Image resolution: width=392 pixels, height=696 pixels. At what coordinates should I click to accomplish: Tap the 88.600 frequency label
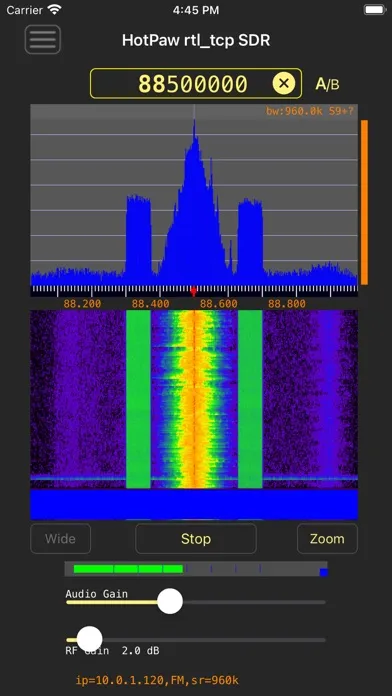click(218, 304)
